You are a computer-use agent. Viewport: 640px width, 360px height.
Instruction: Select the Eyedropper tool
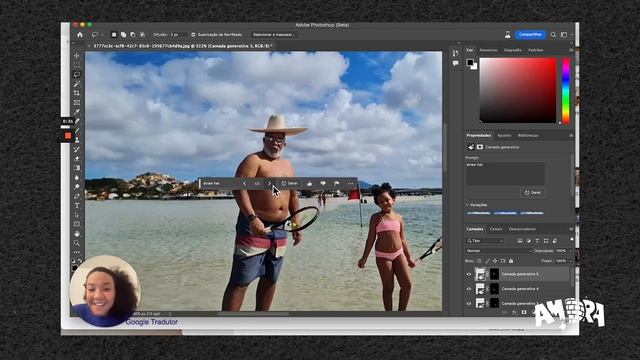coord(77,112)
